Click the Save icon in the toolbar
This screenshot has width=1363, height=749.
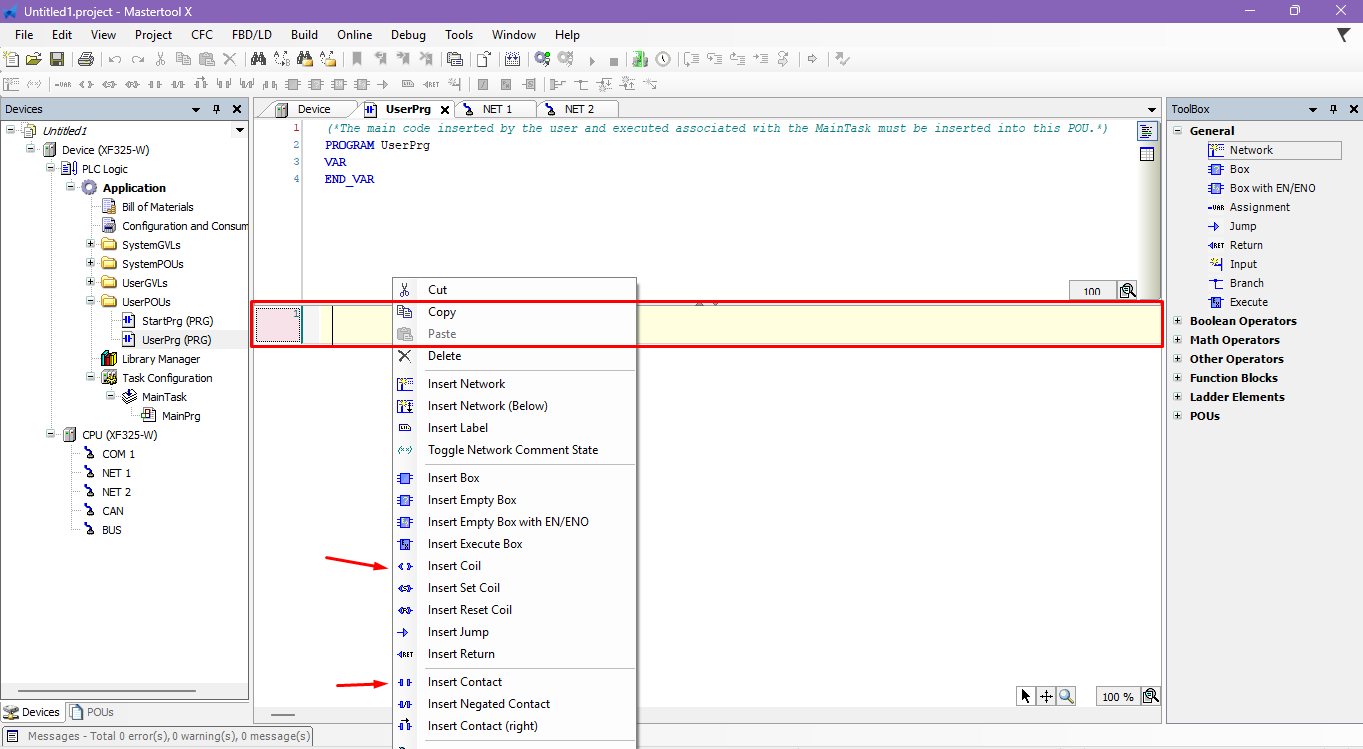pos(57,59)
